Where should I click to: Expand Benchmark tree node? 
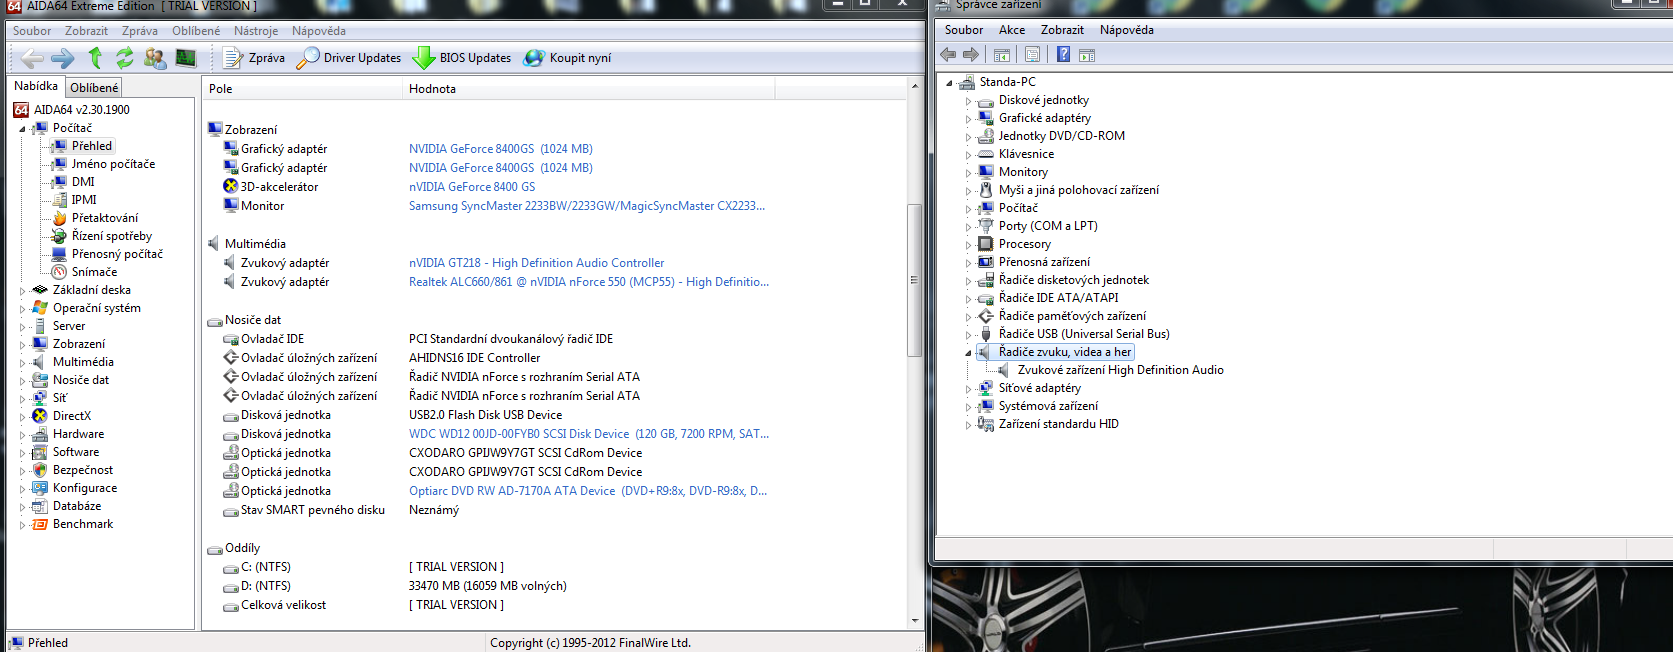(22, 525)
